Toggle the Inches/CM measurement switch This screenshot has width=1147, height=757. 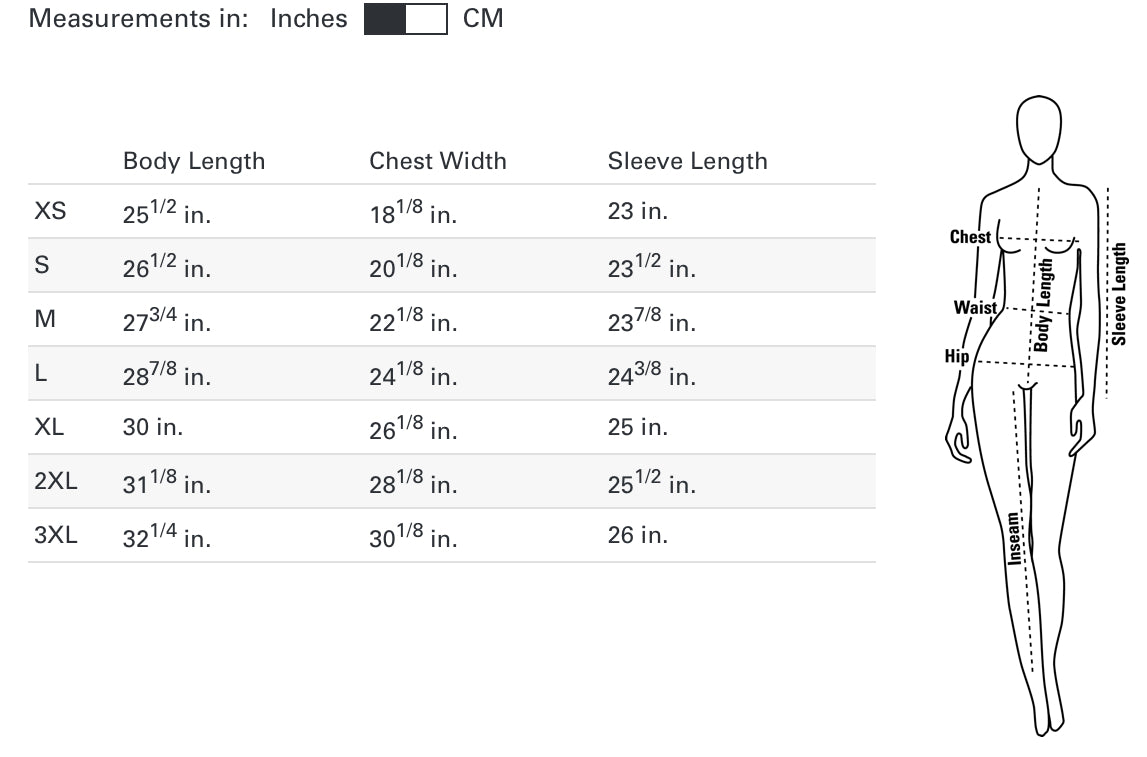(405, 19)
